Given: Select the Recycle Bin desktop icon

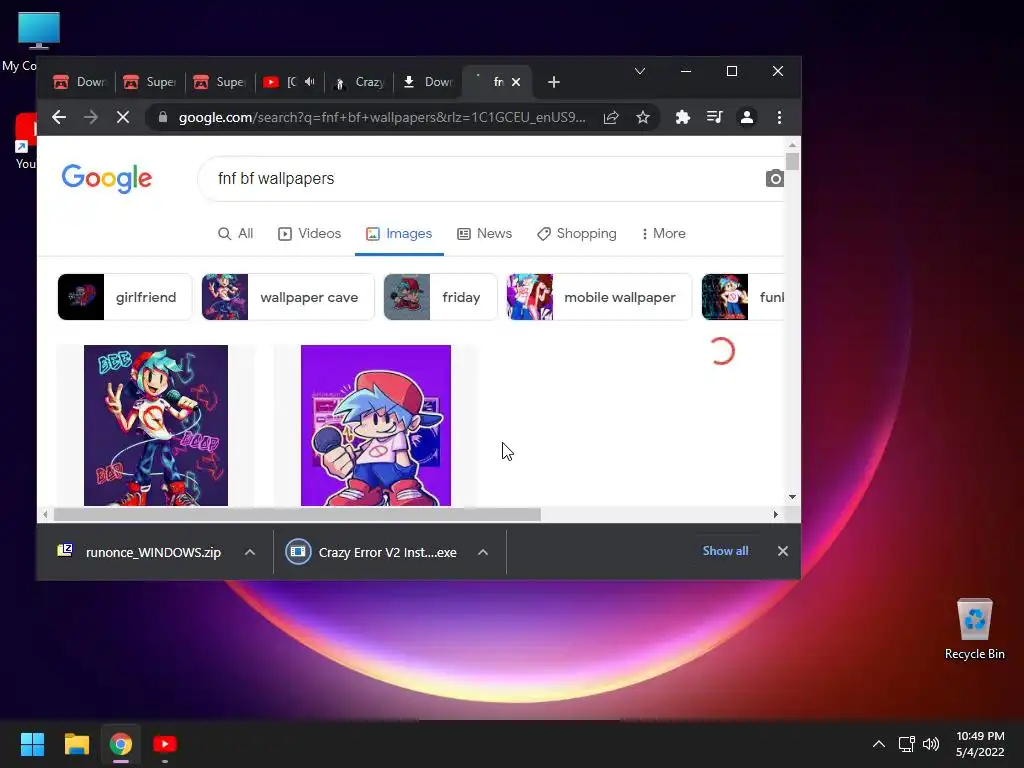Looking at the screenshot, I should pyautogui.click(x=974, y=629).
